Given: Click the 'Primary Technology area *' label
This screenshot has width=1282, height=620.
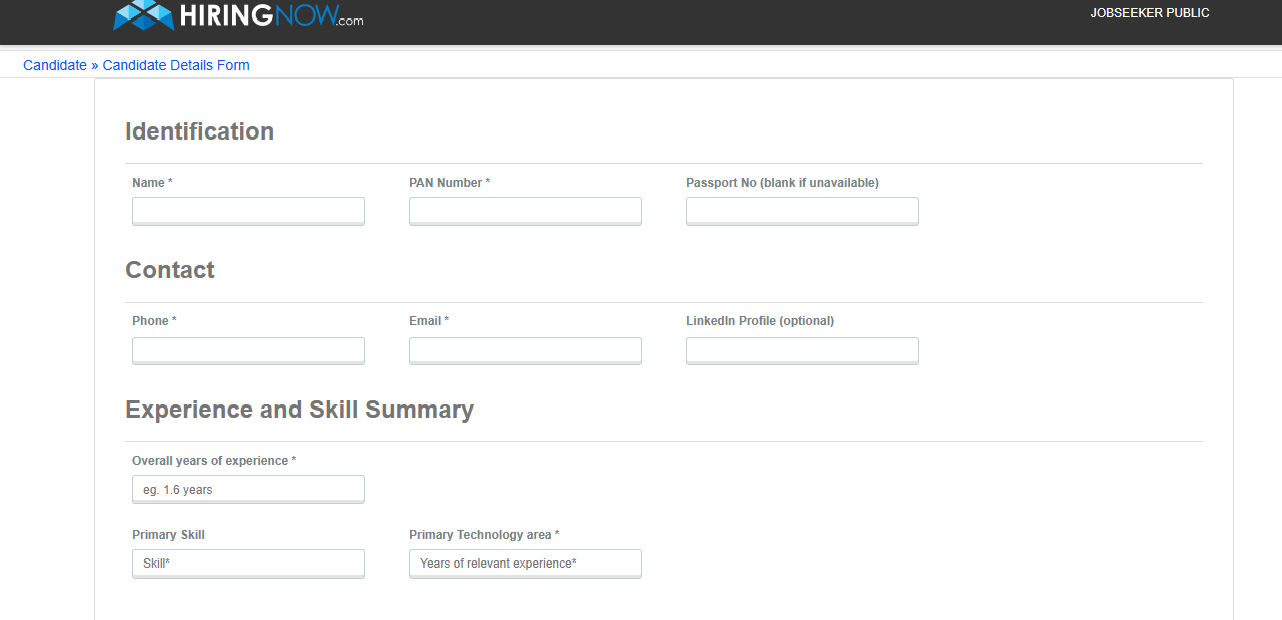Looking at the screenshot, I should point(484,535).
